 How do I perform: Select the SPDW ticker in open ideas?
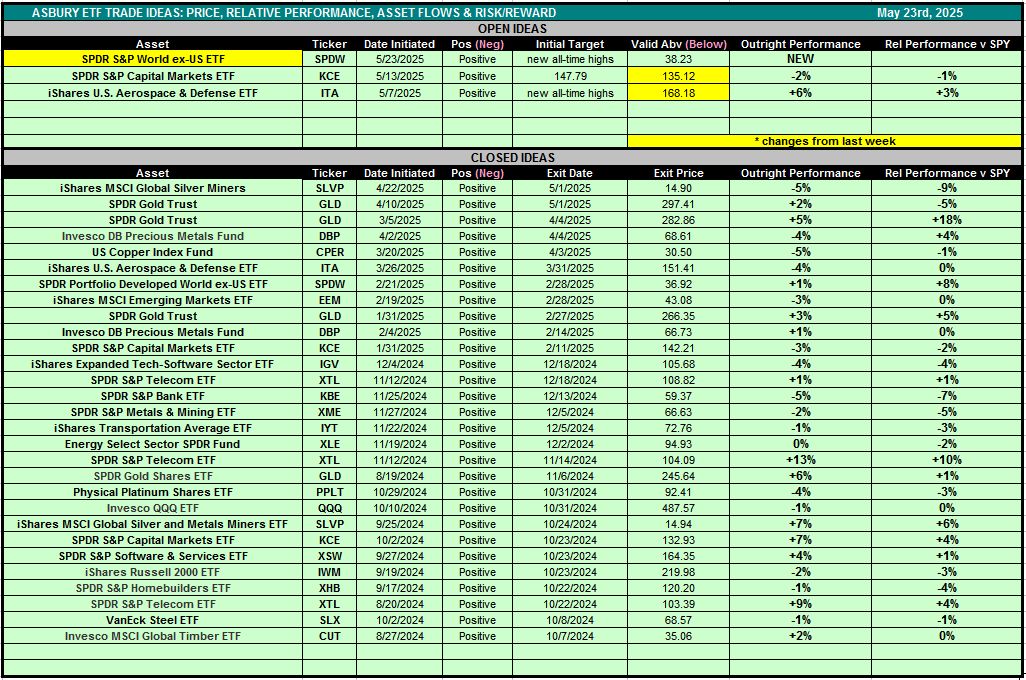coord(329,59)
